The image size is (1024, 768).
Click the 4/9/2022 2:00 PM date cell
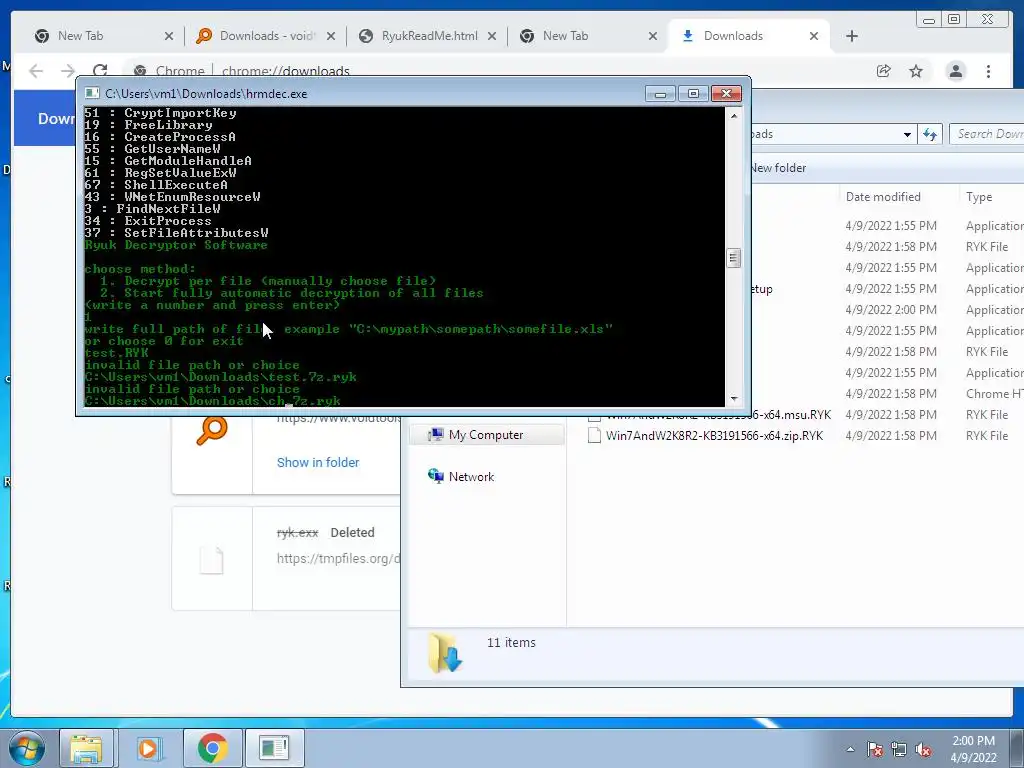pyautogui.click(x=891, y=310)
